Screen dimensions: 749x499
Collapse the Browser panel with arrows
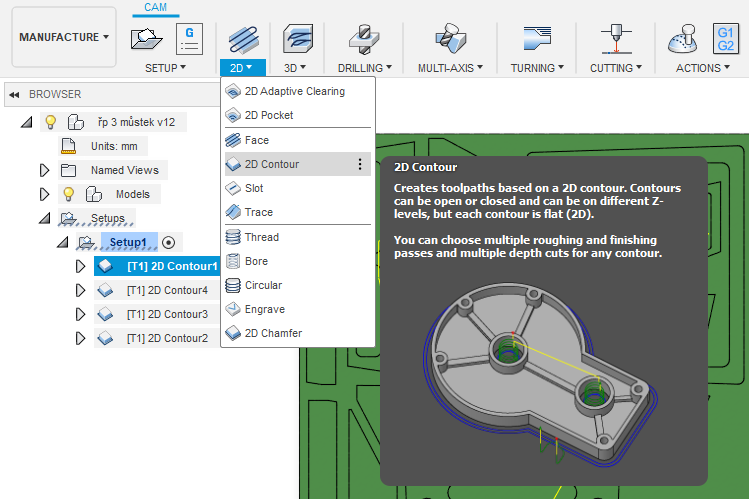pyautogui.click(x=15, y=94)
